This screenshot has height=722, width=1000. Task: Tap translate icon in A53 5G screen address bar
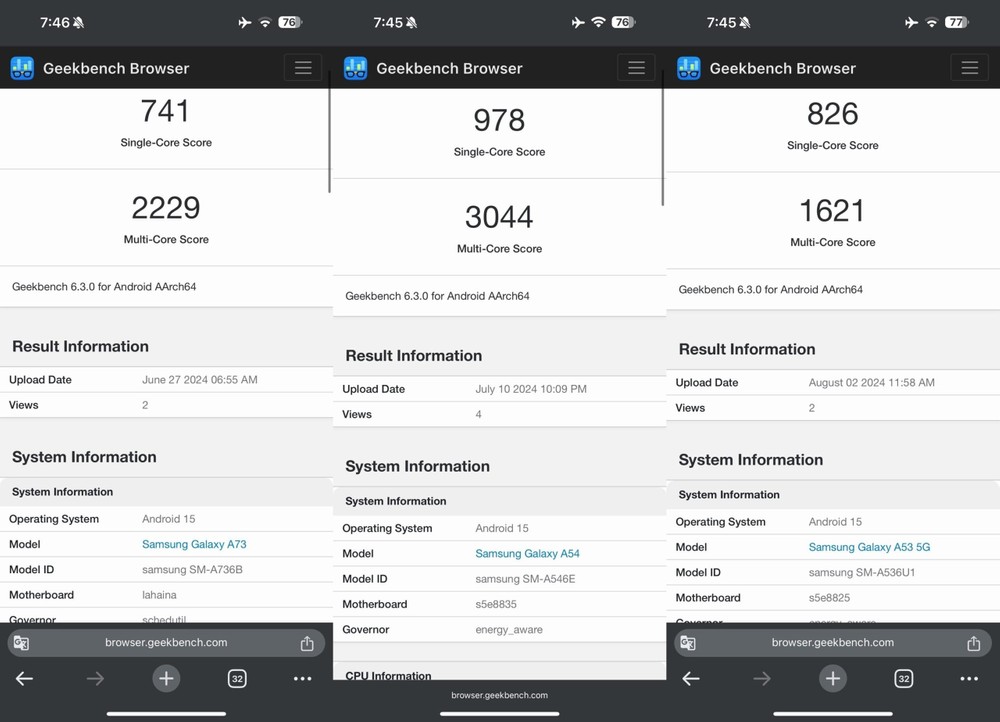coord(688,643)
